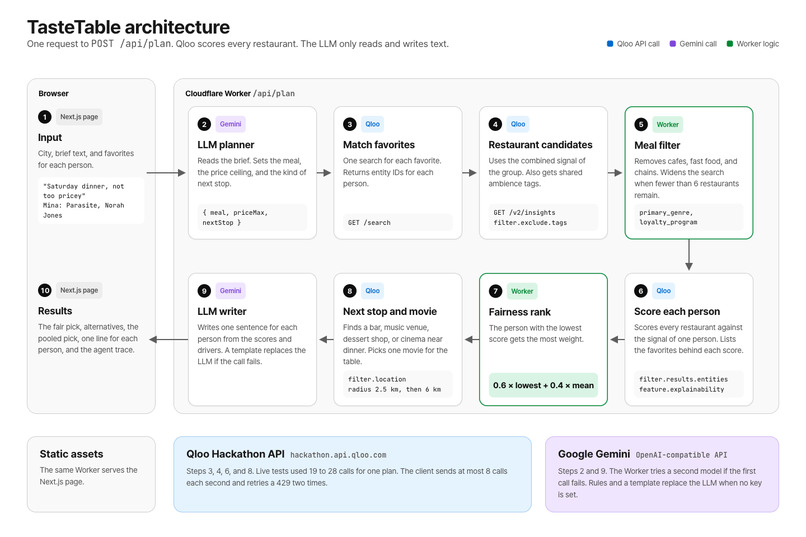
Task: Click the 'Browser' panel label
Action: point(53,94)
